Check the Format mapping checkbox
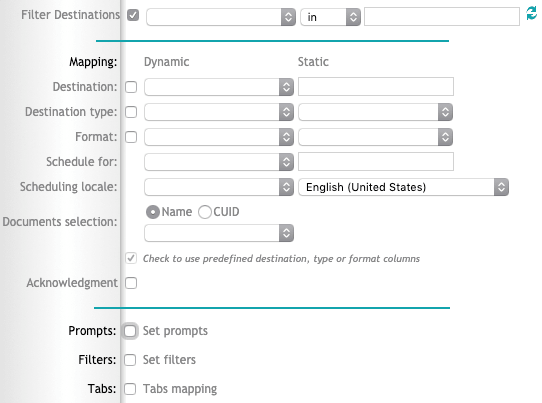The height and width of the screenshot is (403, 542). pos(131,137)
